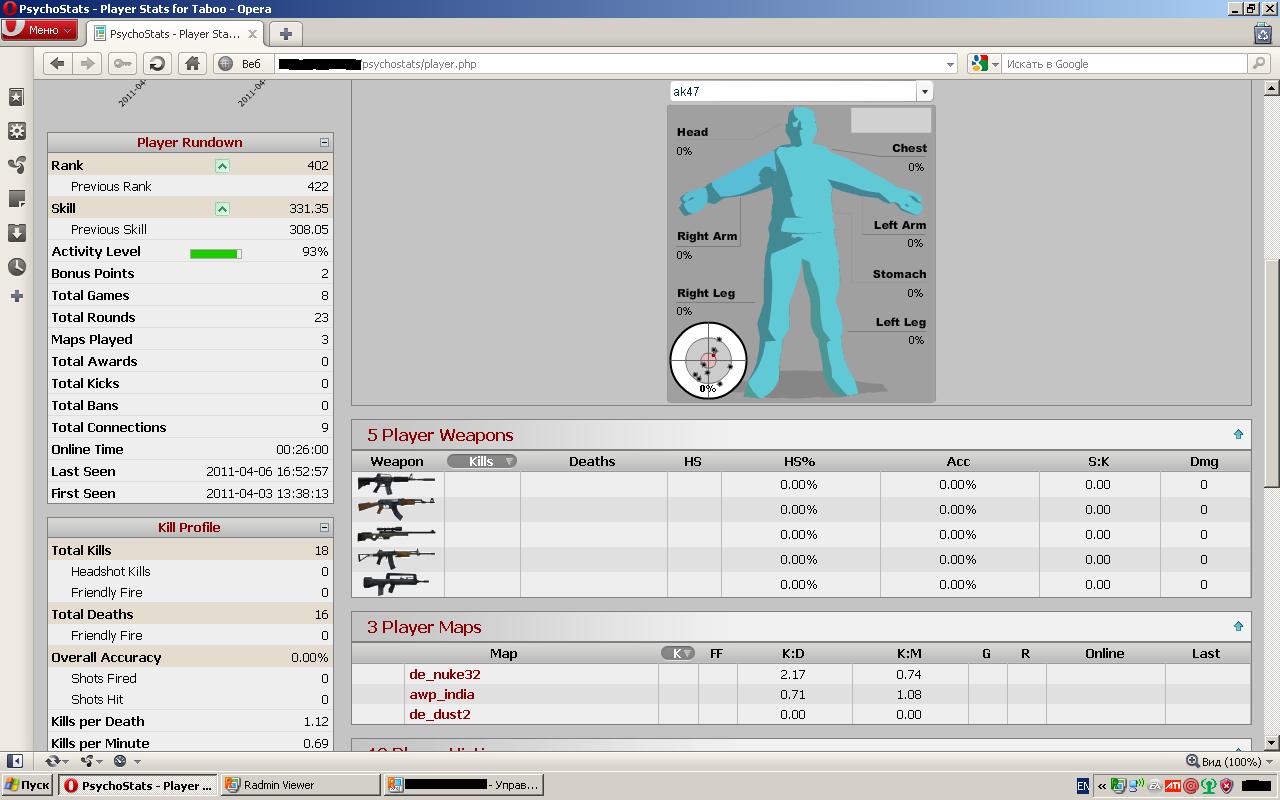Image resolution: width=1280 pixels, height=800 pixels.
Task: Open the Notes panel in sidebar
Action: point(16,199)
